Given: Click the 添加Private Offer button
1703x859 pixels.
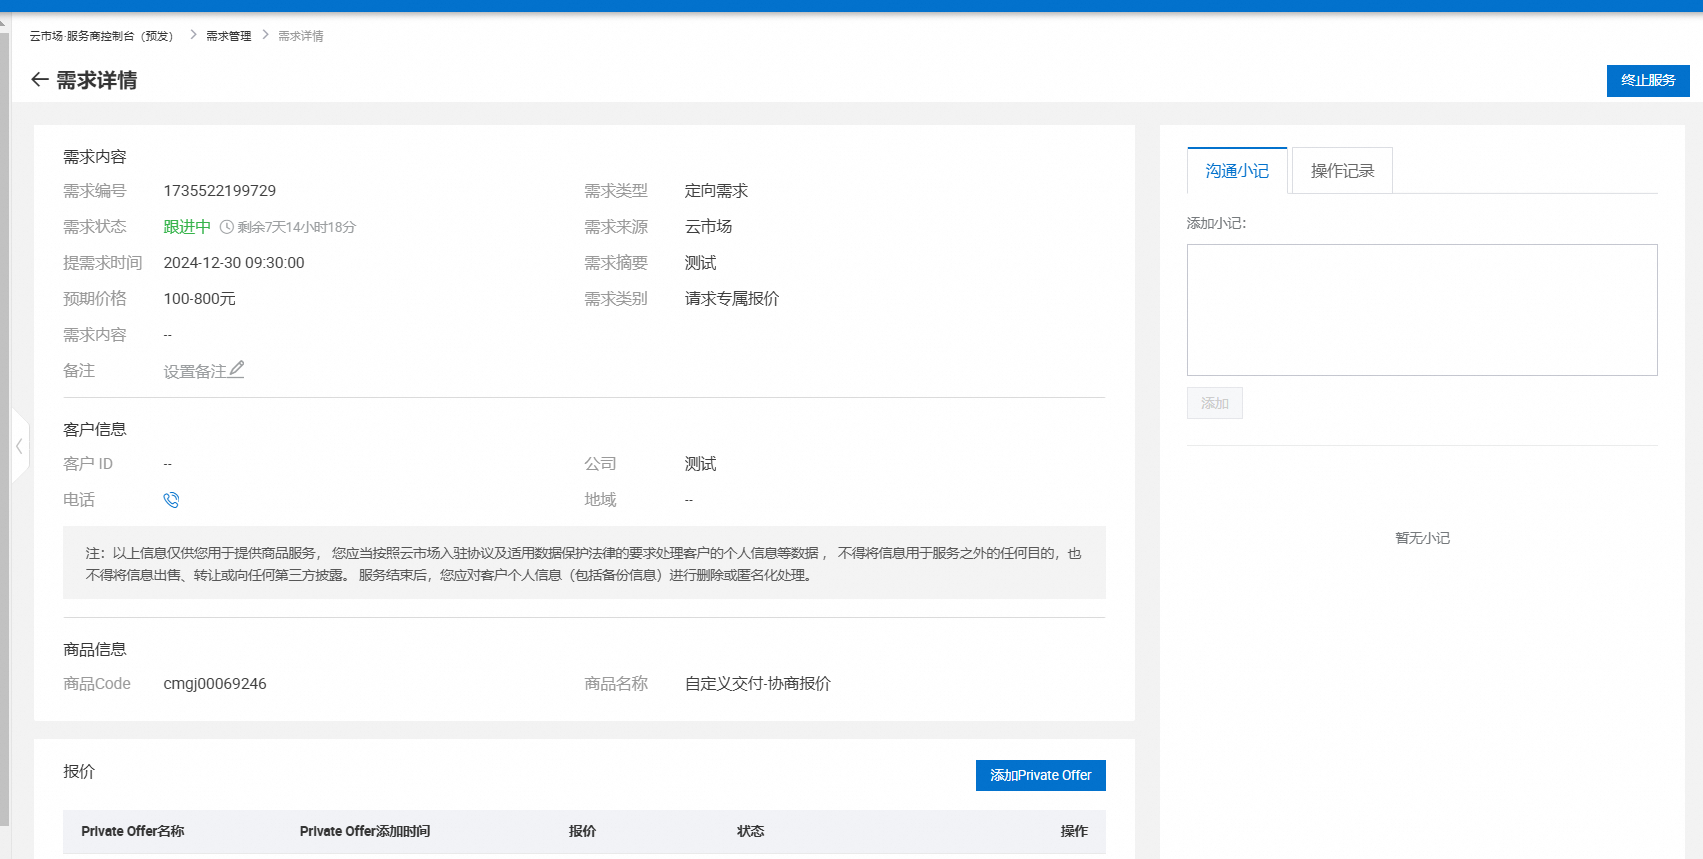Looking at the screenshot, I should click(1040, 775).
